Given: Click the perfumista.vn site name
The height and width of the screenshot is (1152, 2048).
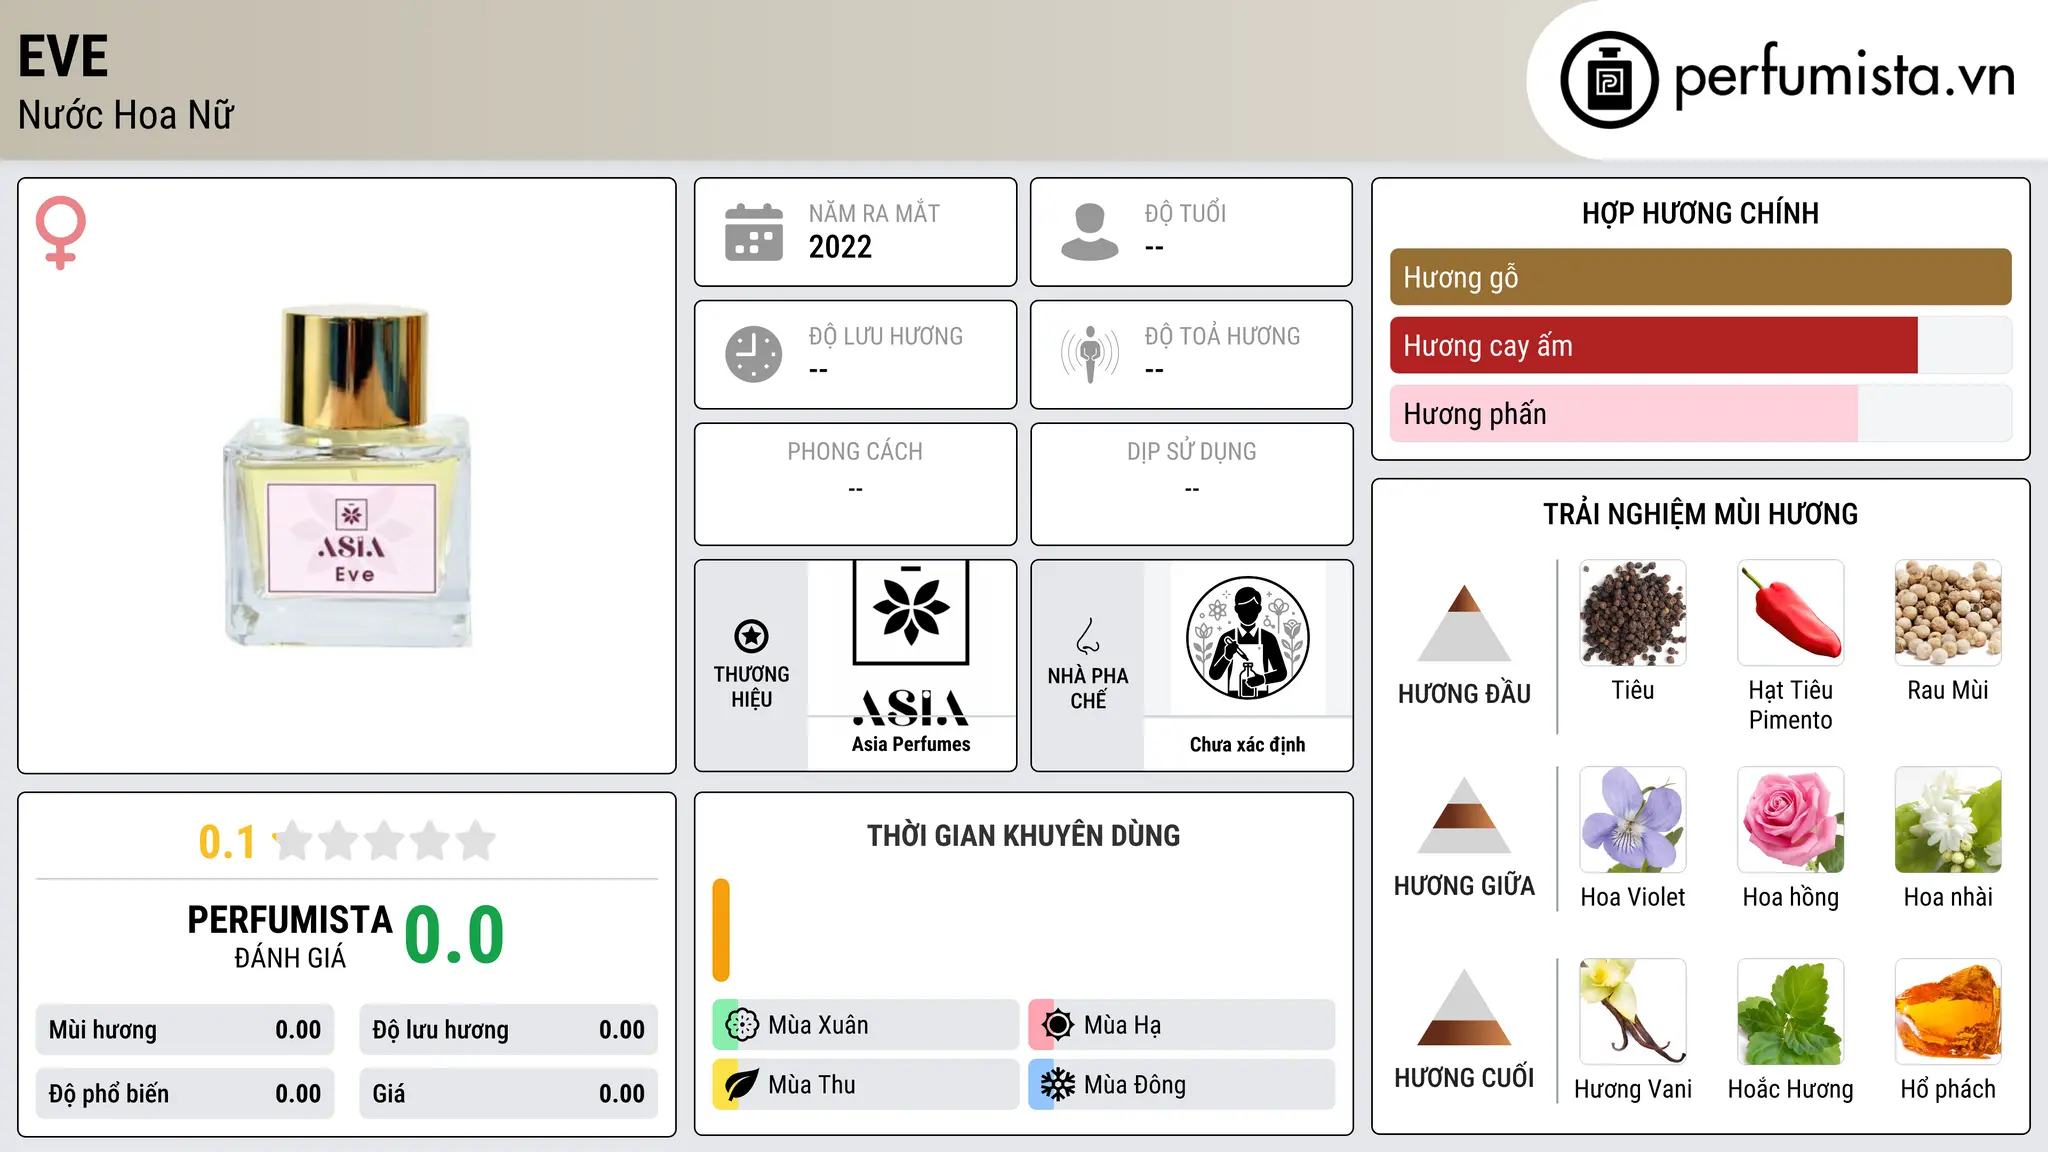Looking at the screenshot, I should tap(1844, 76).
